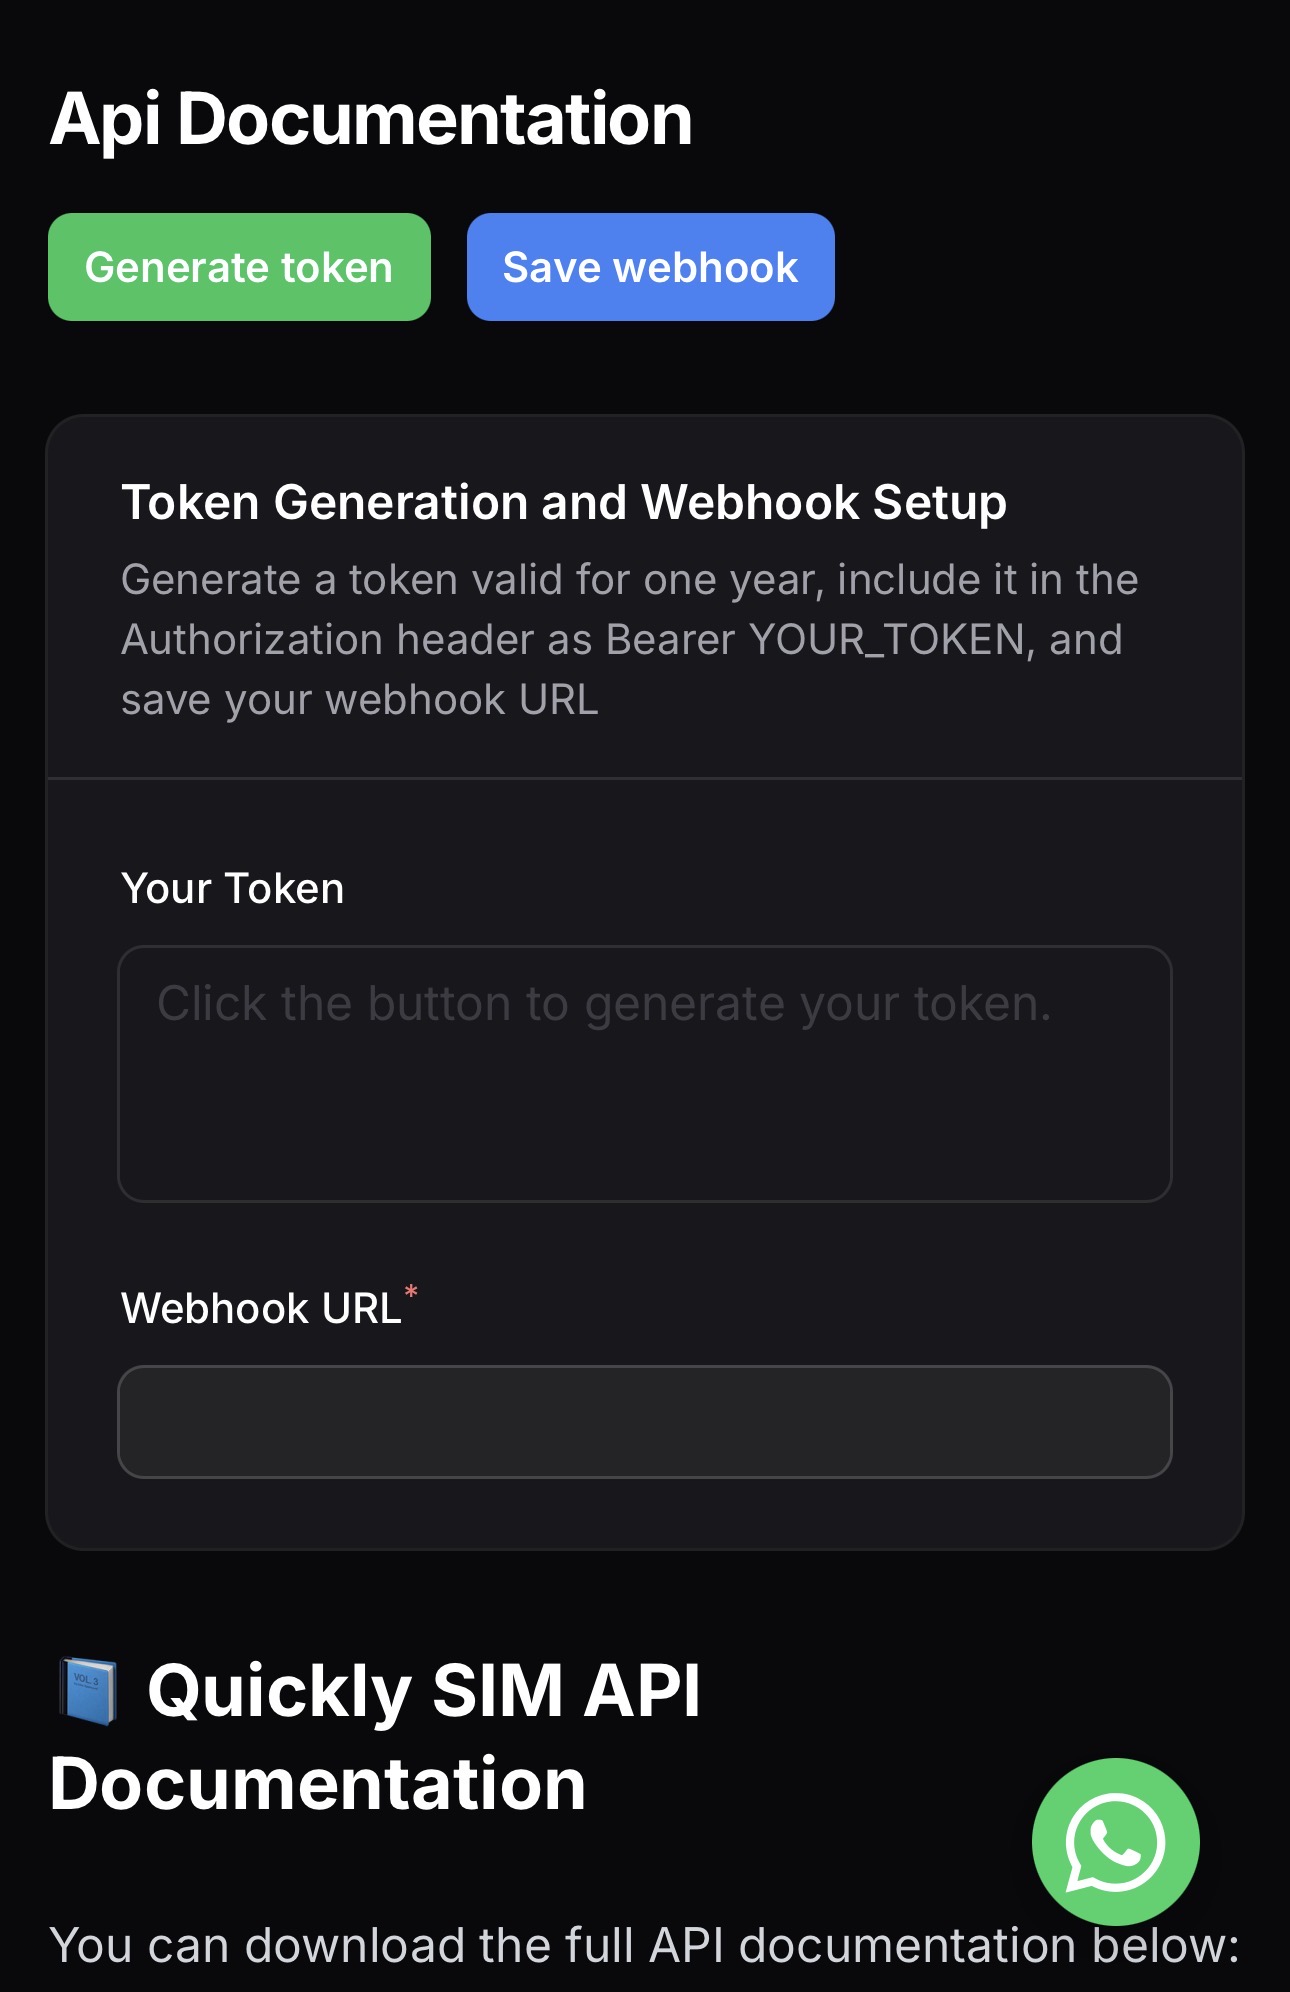This screenshot has width=1290, height=1992.
Task: Click the red required asterisk
Action: 411,1293
